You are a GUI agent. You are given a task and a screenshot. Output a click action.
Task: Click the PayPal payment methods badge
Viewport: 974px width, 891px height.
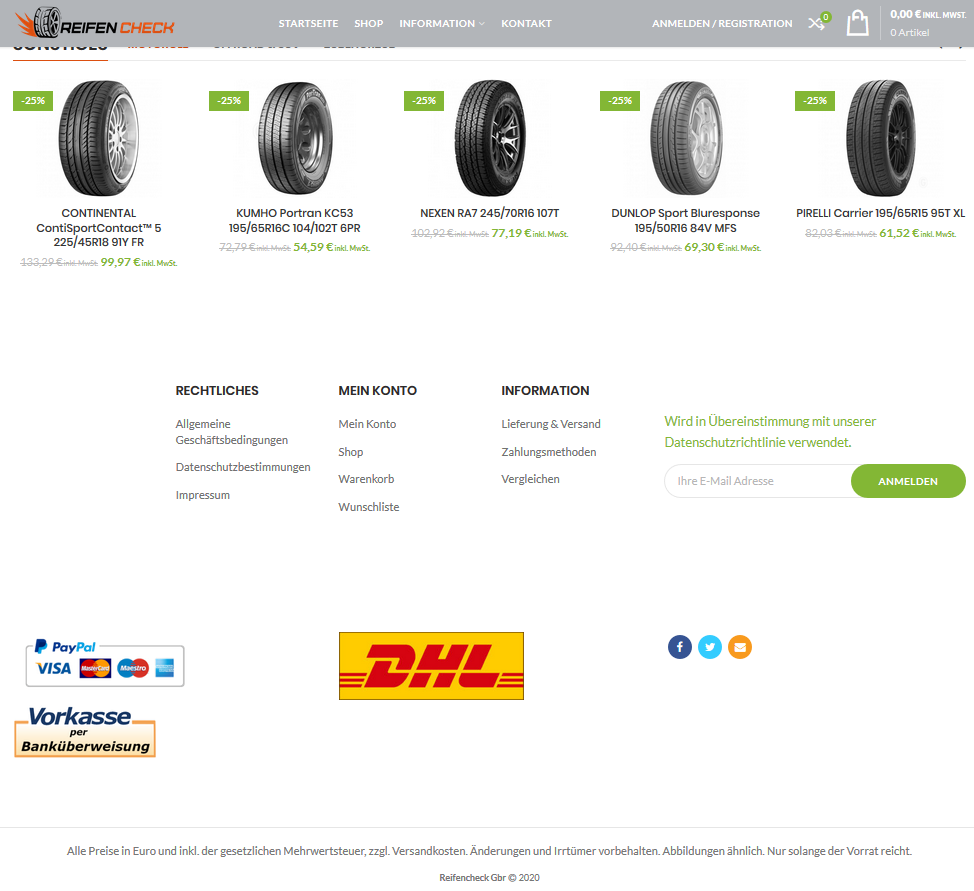click(x=105, y=662)
